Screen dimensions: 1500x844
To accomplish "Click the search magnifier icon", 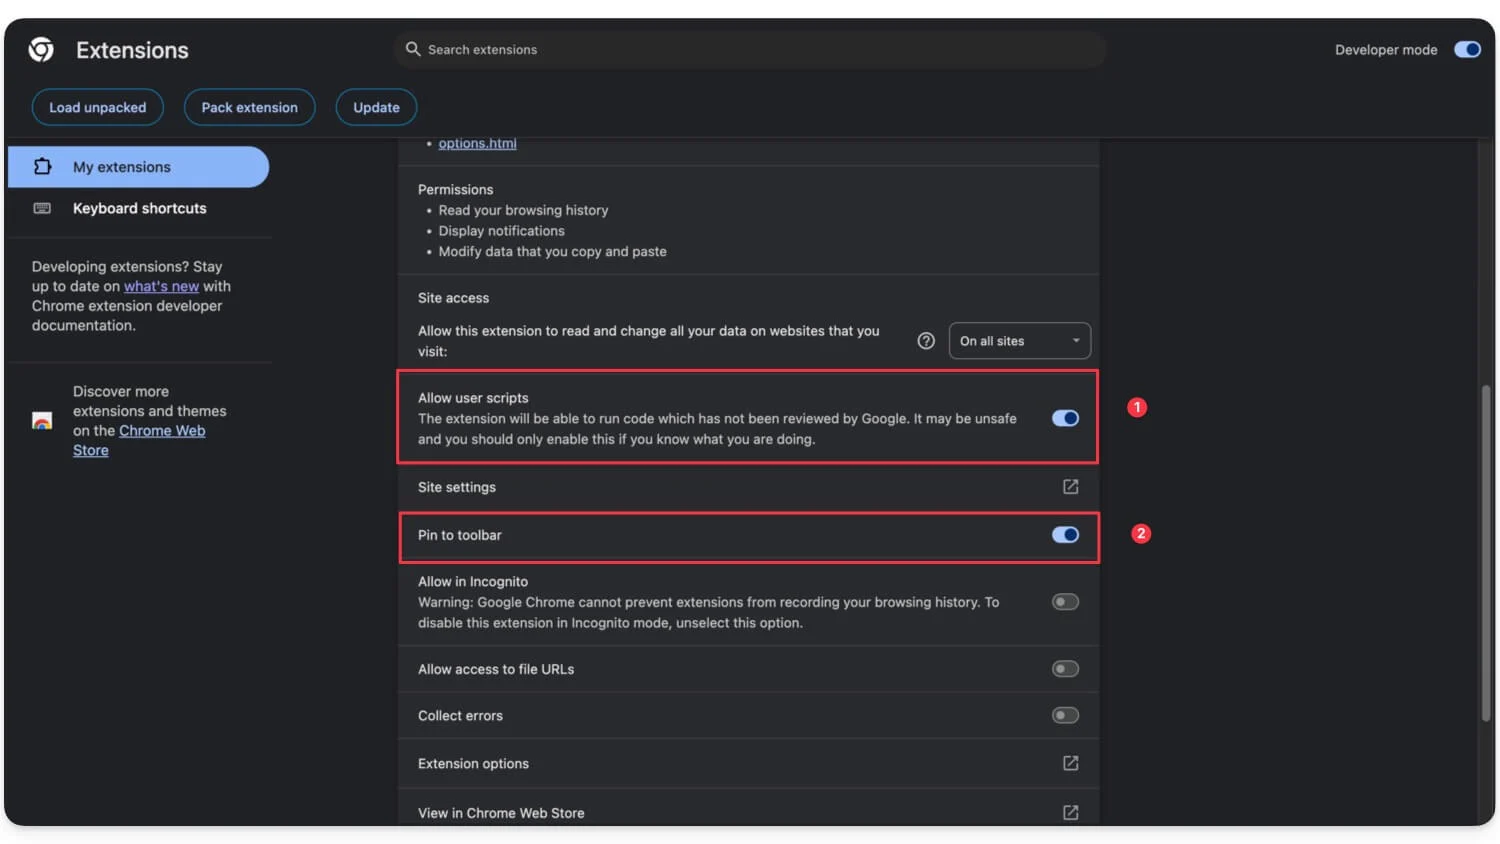I will pos(413,49).
